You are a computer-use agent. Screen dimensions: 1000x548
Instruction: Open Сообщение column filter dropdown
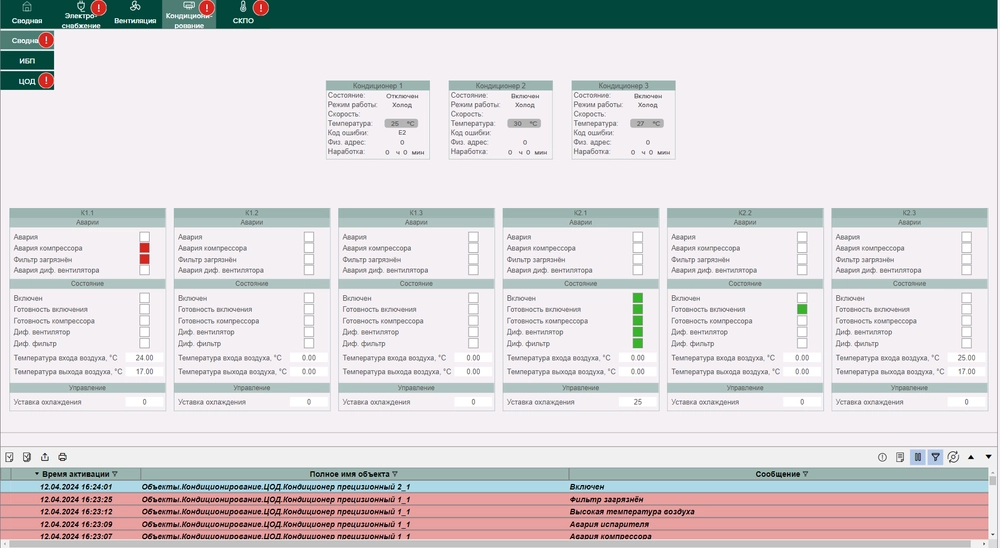point(806,474)
